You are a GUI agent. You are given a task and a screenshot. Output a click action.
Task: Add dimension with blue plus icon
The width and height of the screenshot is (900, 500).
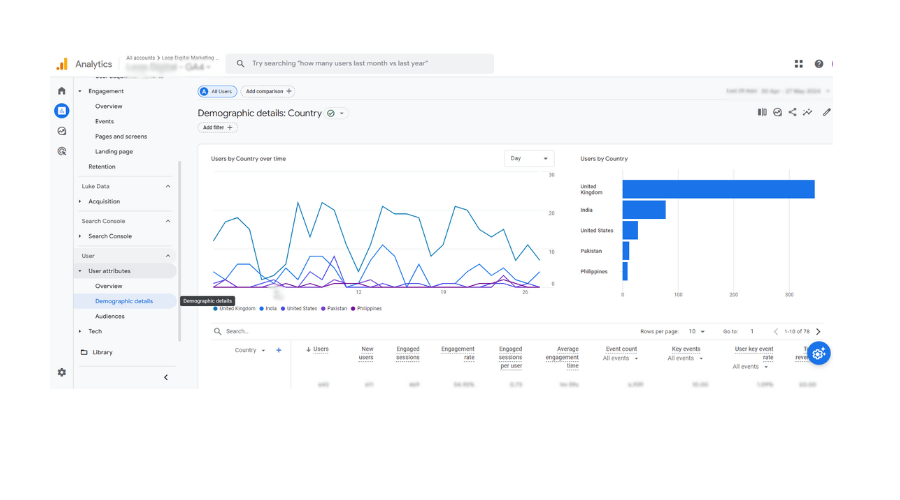coord(278,350)
